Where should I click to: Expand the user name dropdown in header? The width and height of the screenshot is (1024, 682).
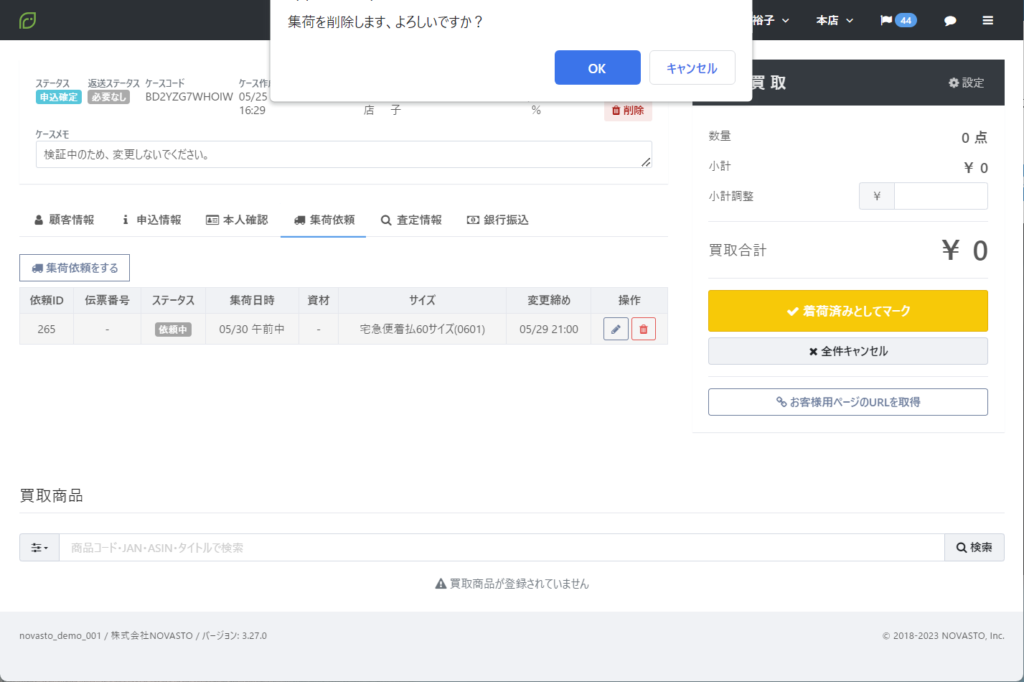(x=770, y=20)
